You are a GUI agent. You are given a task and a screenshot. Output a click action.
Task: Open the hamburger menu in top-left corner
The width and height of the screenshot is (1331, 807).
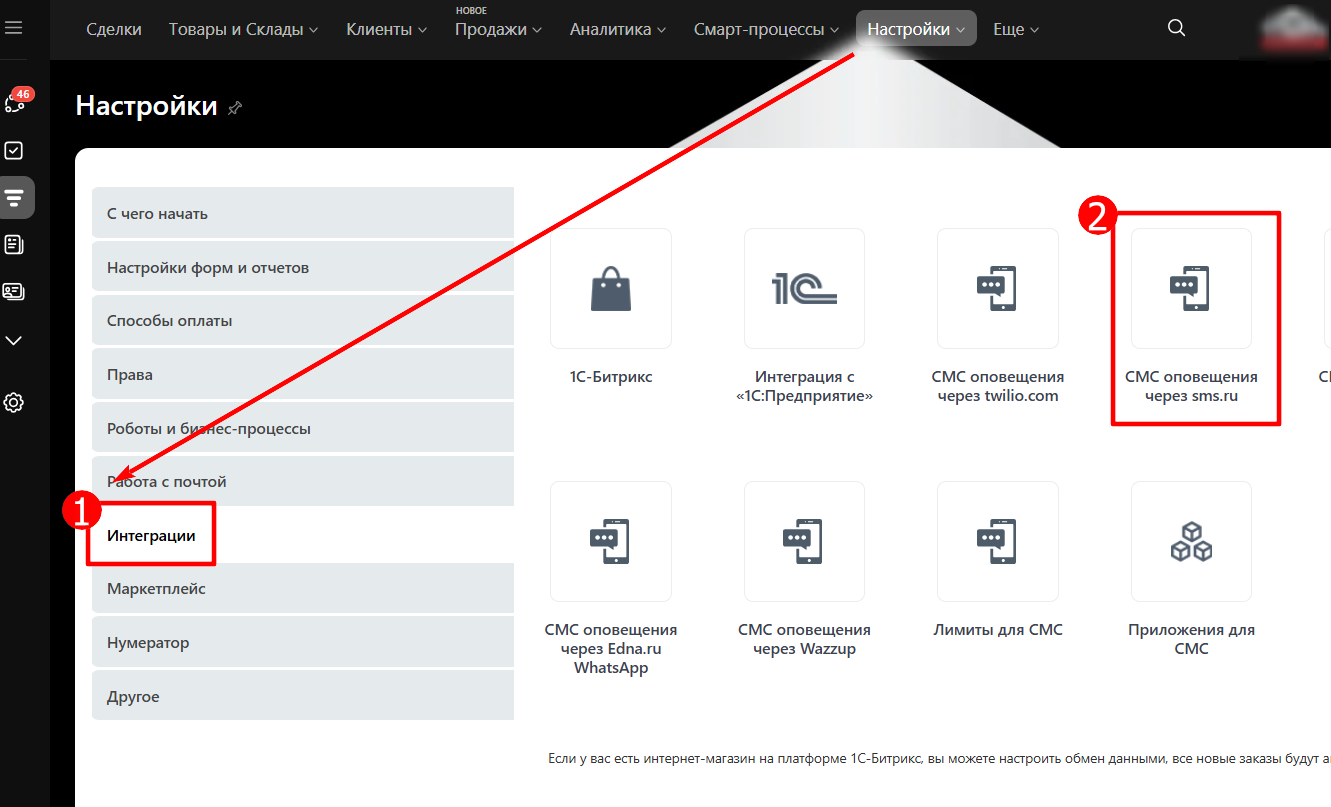click(14, 28)
